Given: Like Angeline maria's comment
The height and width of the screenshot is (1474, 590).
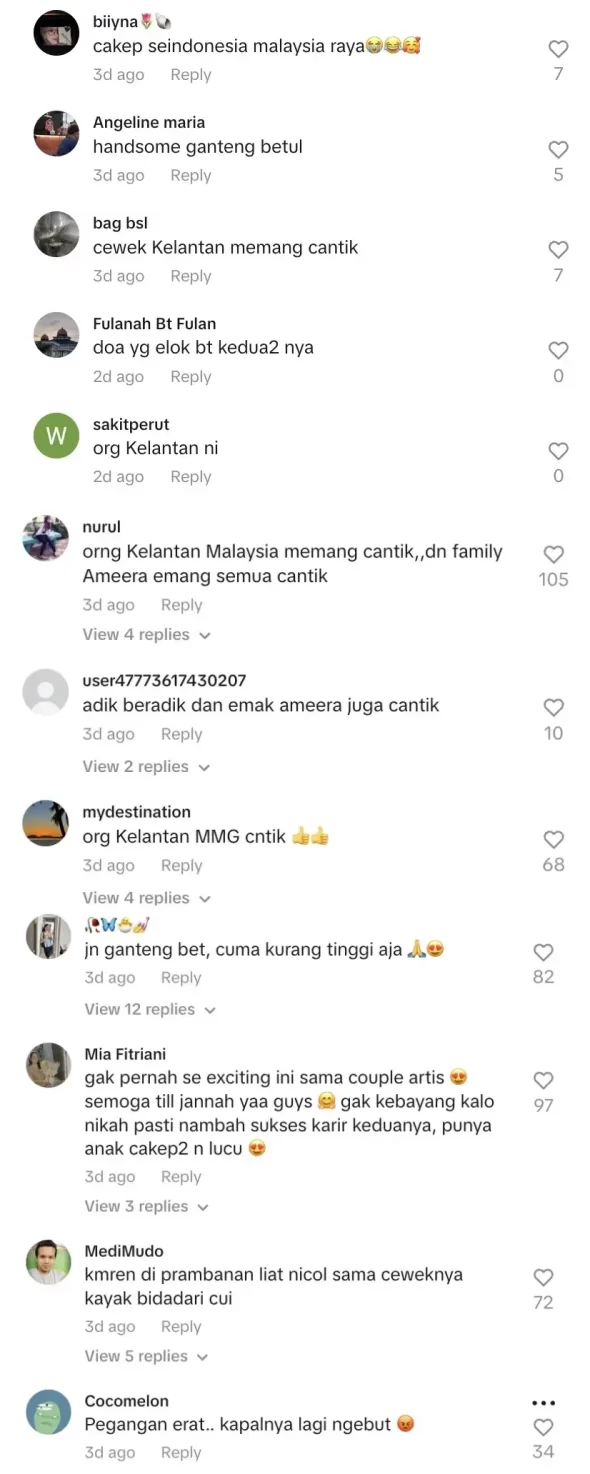Looking at the screenshot, I should tap(558, 149).
